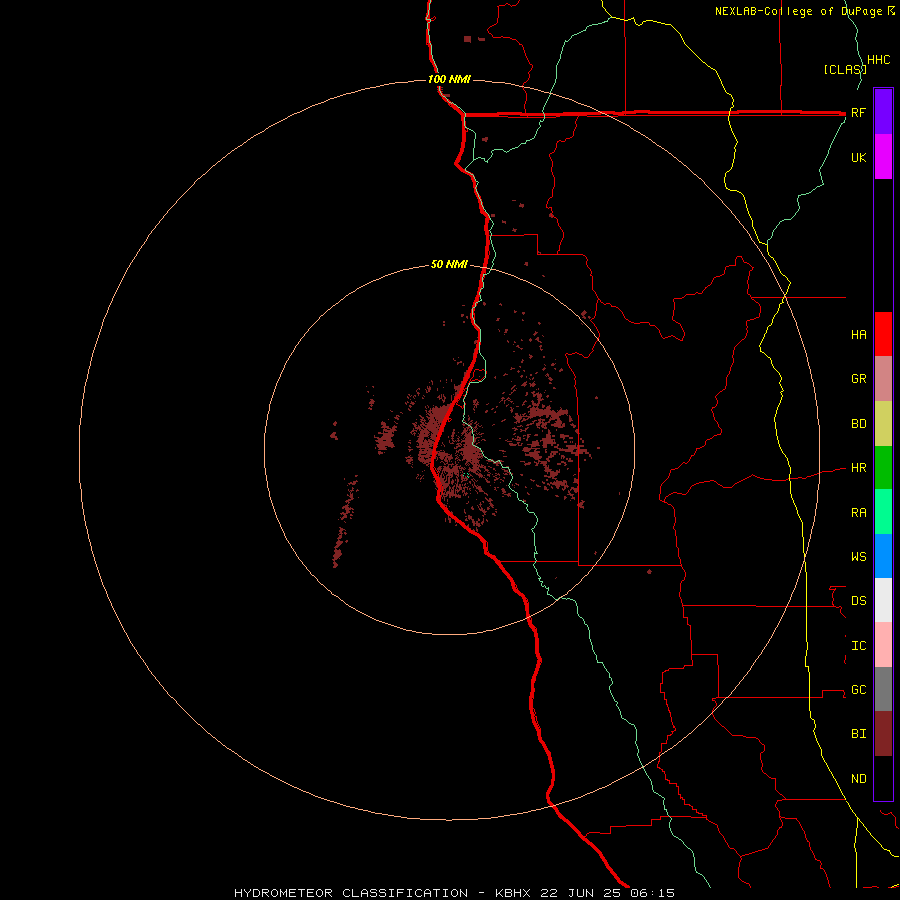Click the elongated offshore echo streak southwest
Image resolution: width=900 pixels, height=900 pixels.
[345, 521]
